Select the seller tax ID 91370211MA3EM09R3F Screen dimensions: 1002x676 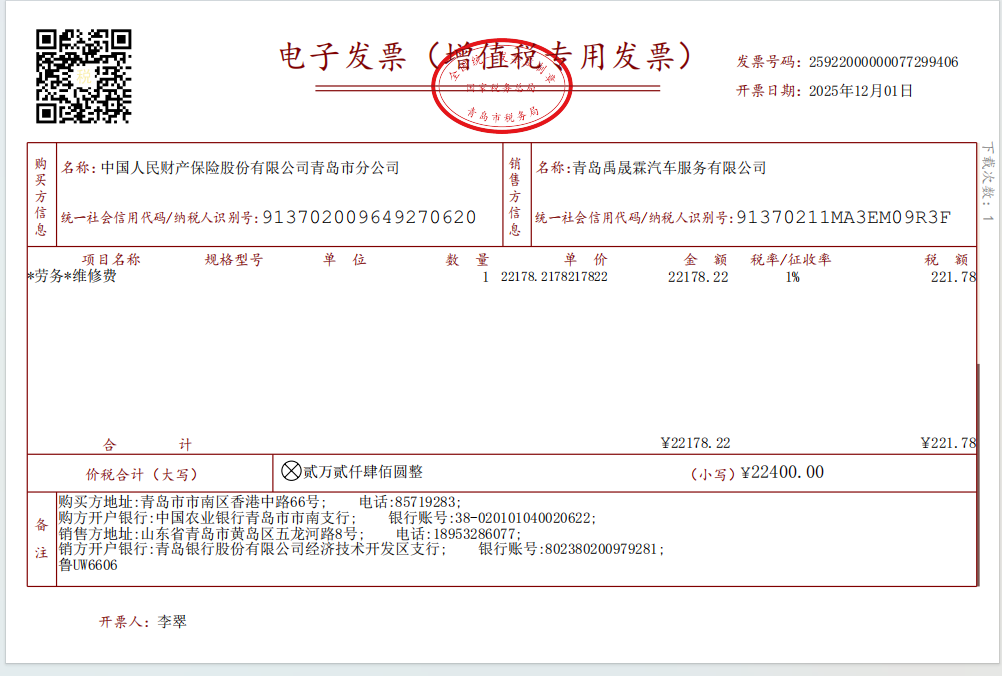click(843, 217)
